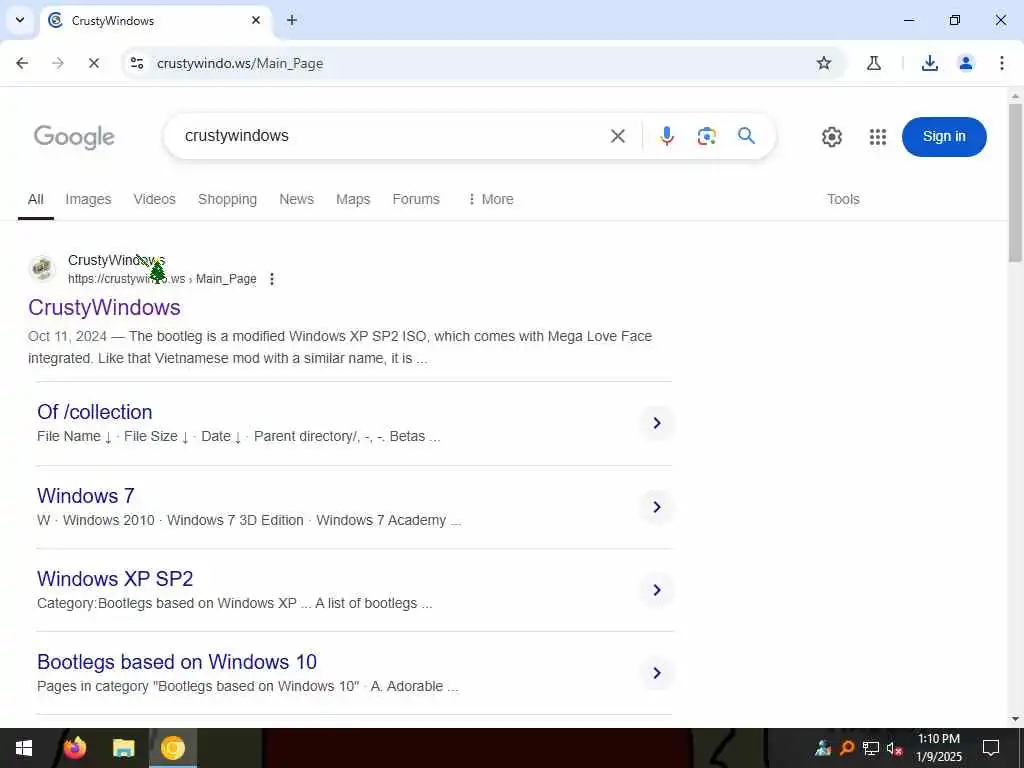Open the Of /collection sitelink
This screenshot has width=1024, height=768.
(95, 412)
